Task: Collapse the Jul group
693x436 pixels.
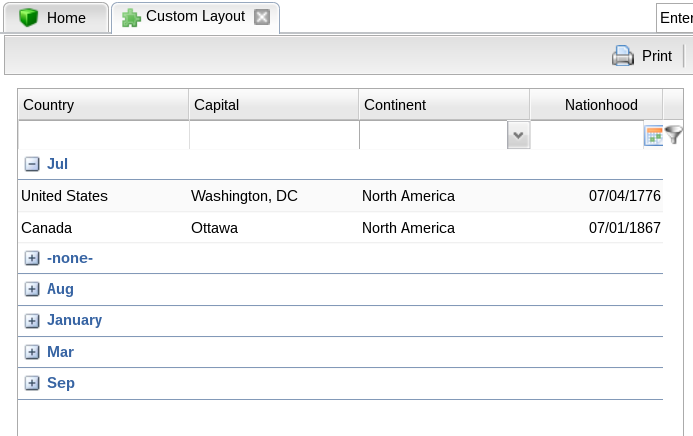Action: pos(32,164)
